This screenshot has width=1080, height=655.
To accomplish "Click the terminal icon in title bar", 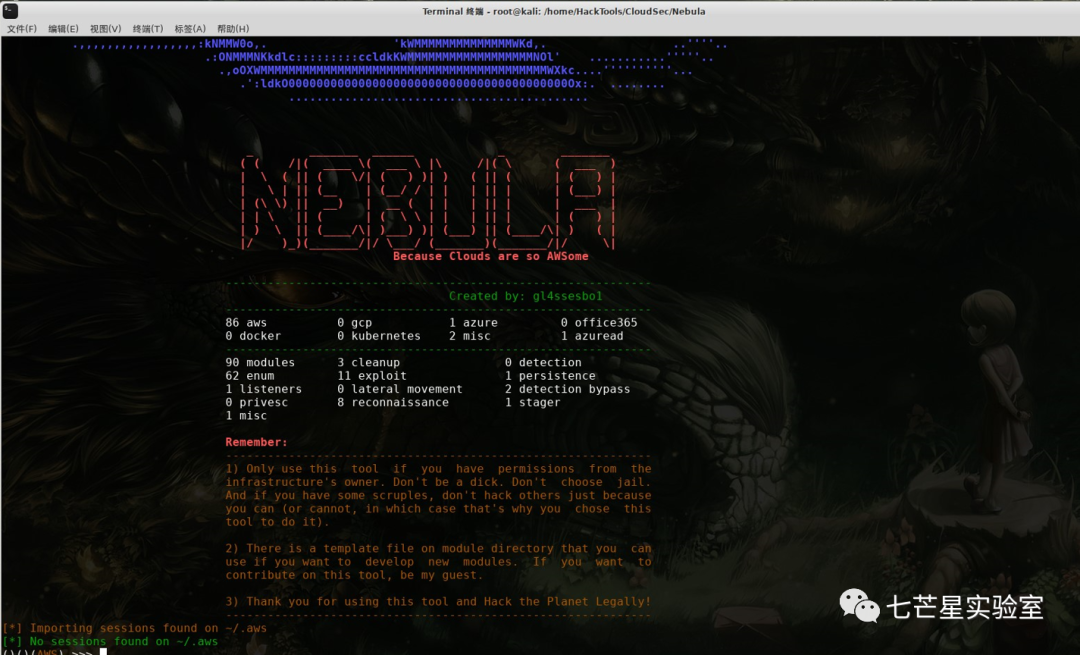I will [x=10, y=10].
